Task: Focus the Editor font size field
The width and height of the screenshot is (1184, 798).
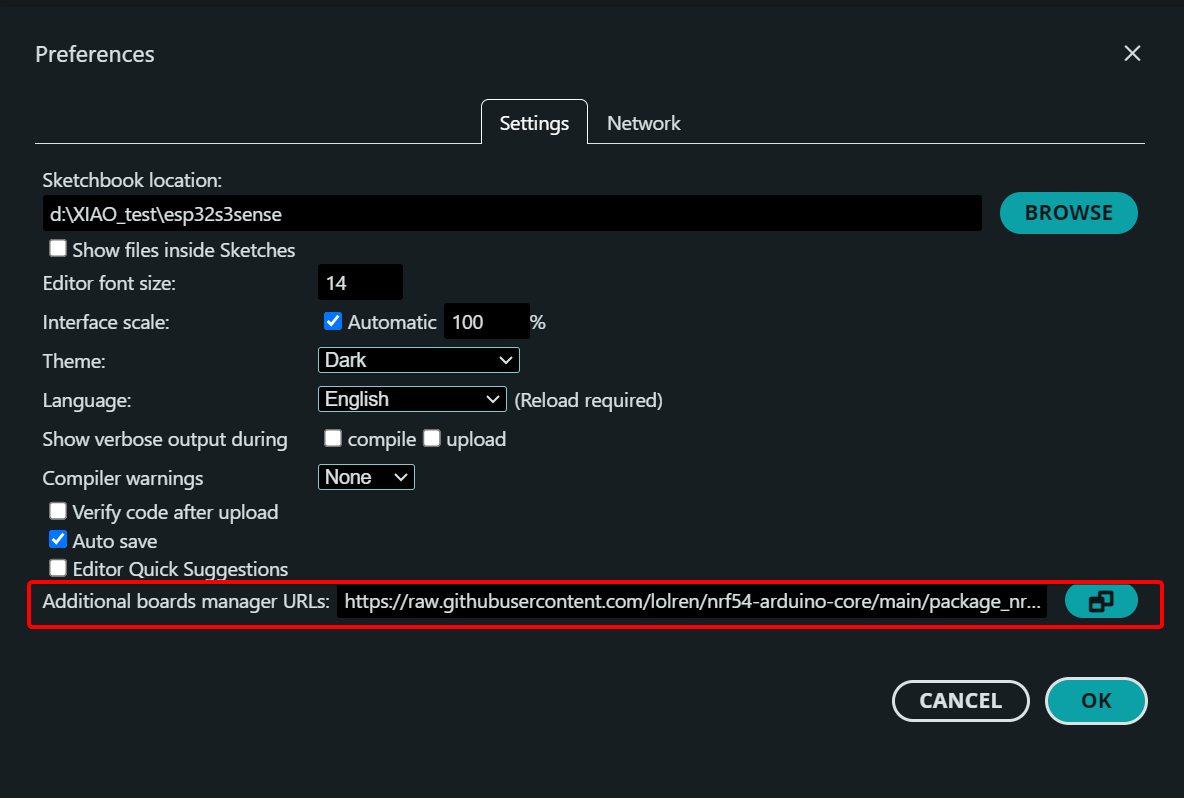Action: [x=360, y=283]
